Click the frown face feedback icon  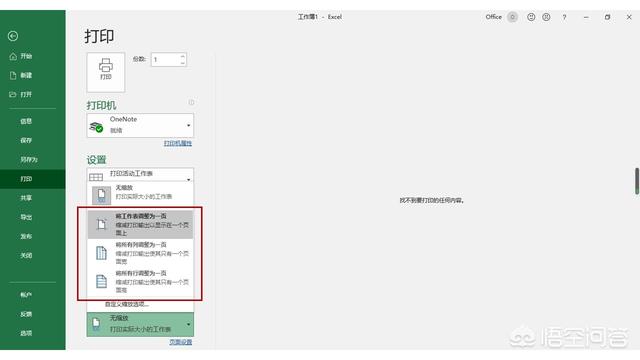pyautogui.click(x=546, y=17)
